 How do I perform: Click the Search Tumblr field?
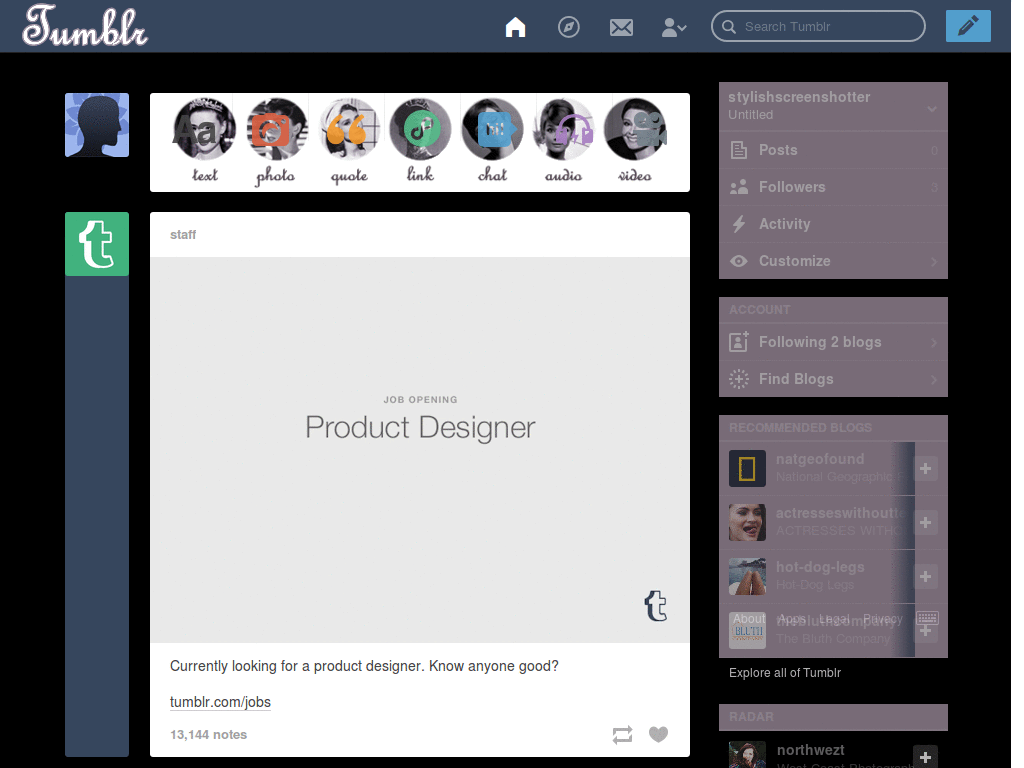coord(818,26)
